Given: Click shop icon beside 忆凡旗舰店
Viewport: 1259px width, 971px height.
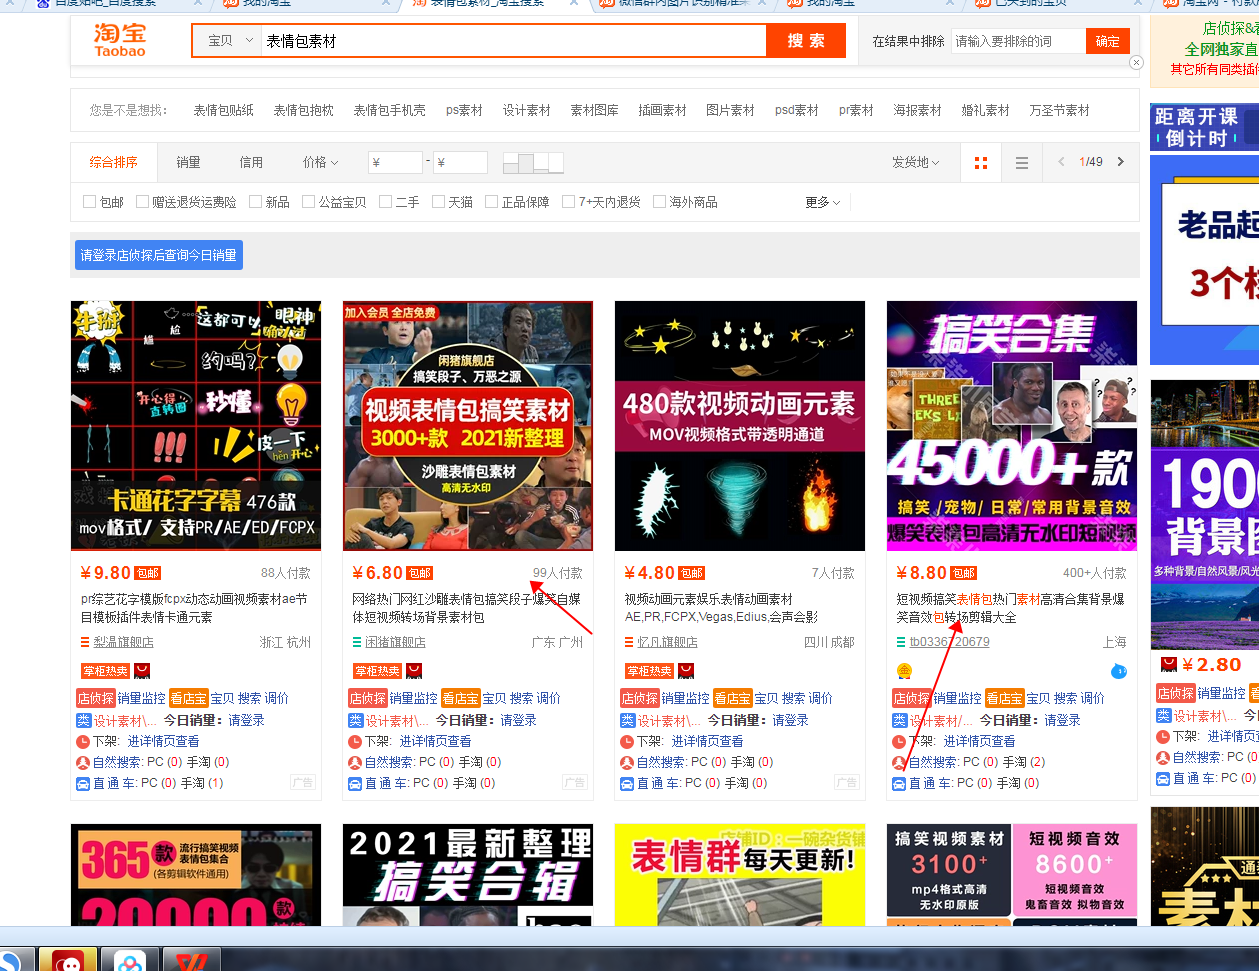Looking at the screenshot, I should click(x=629, y=643).
